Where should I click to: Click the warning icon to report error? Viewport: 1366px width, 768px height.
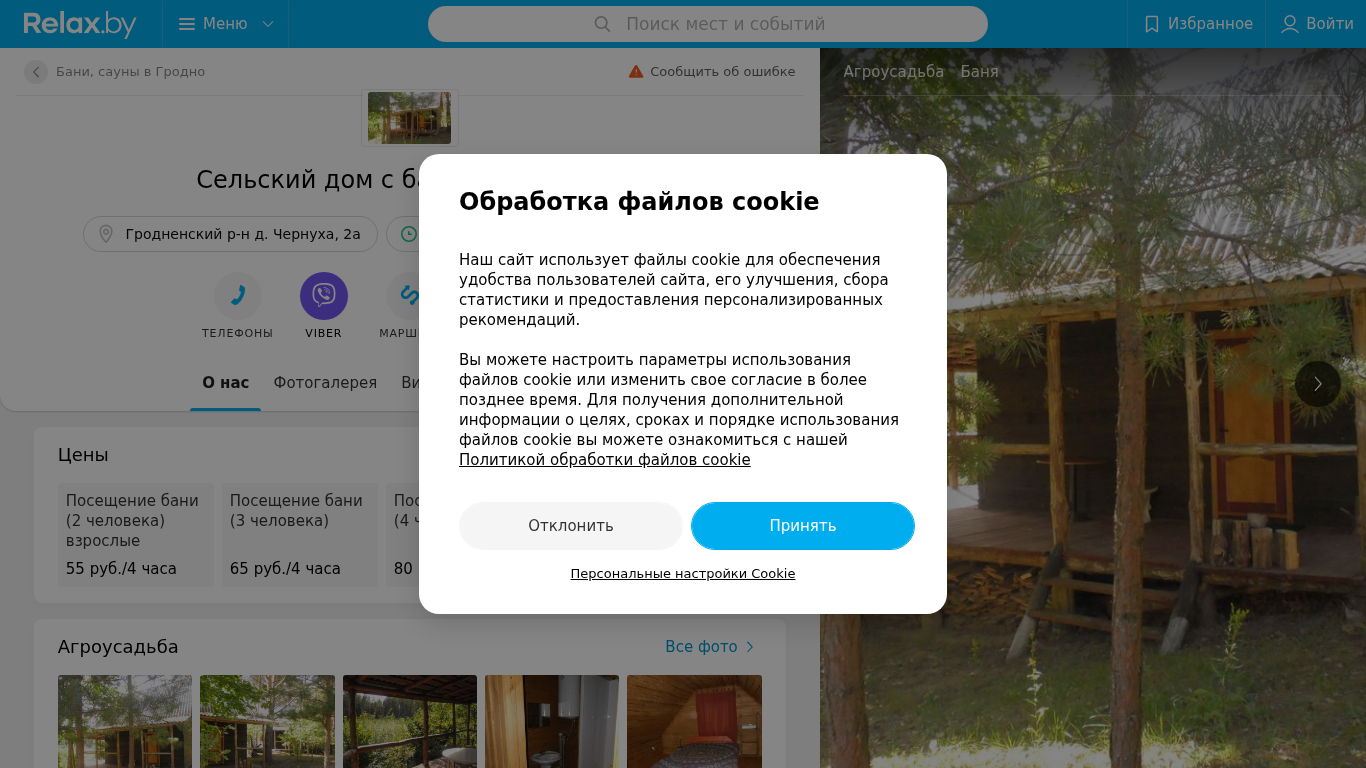tap(636, 72)
